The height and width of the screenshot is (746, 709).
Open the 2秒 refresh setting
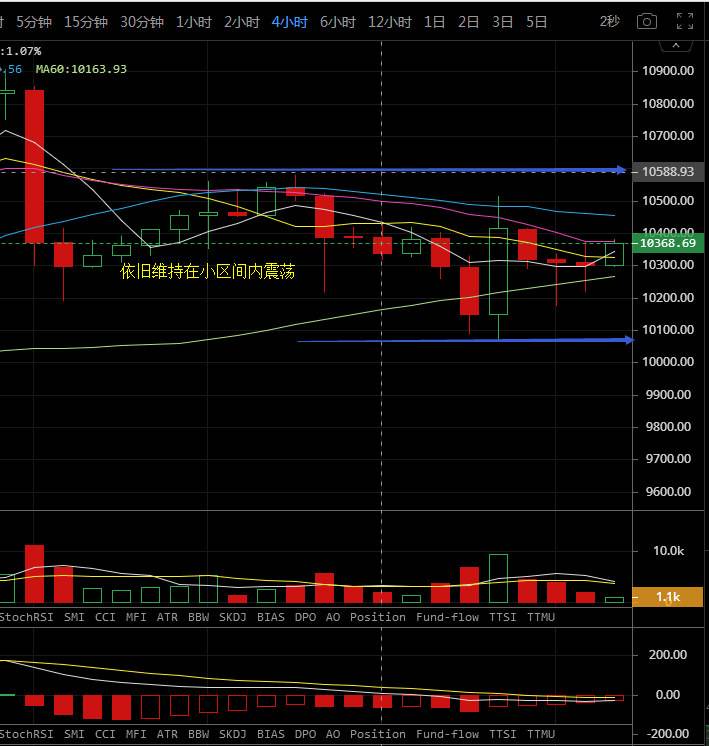[609, 21]
